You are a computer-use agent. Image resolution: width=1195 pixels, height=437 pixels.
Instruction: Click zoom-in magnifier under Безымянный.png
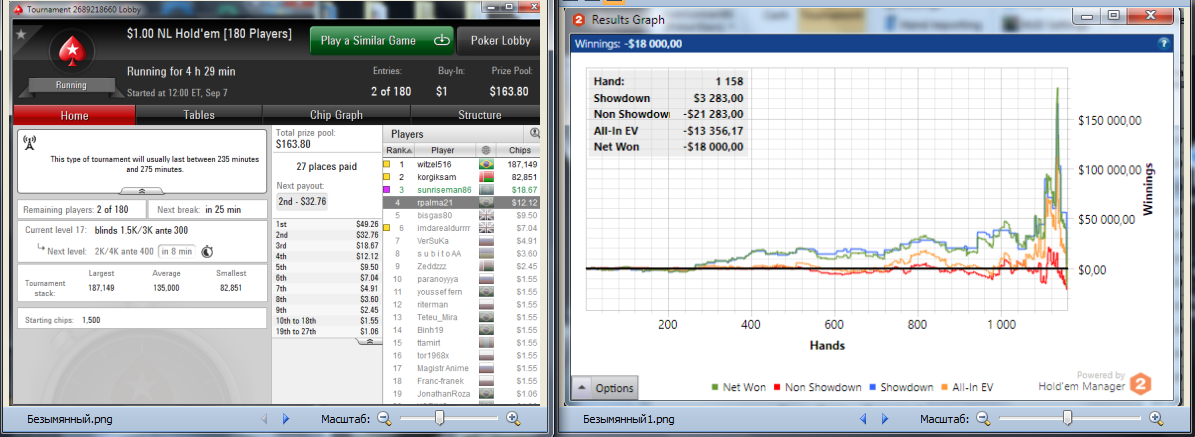[x=513, y=418]
